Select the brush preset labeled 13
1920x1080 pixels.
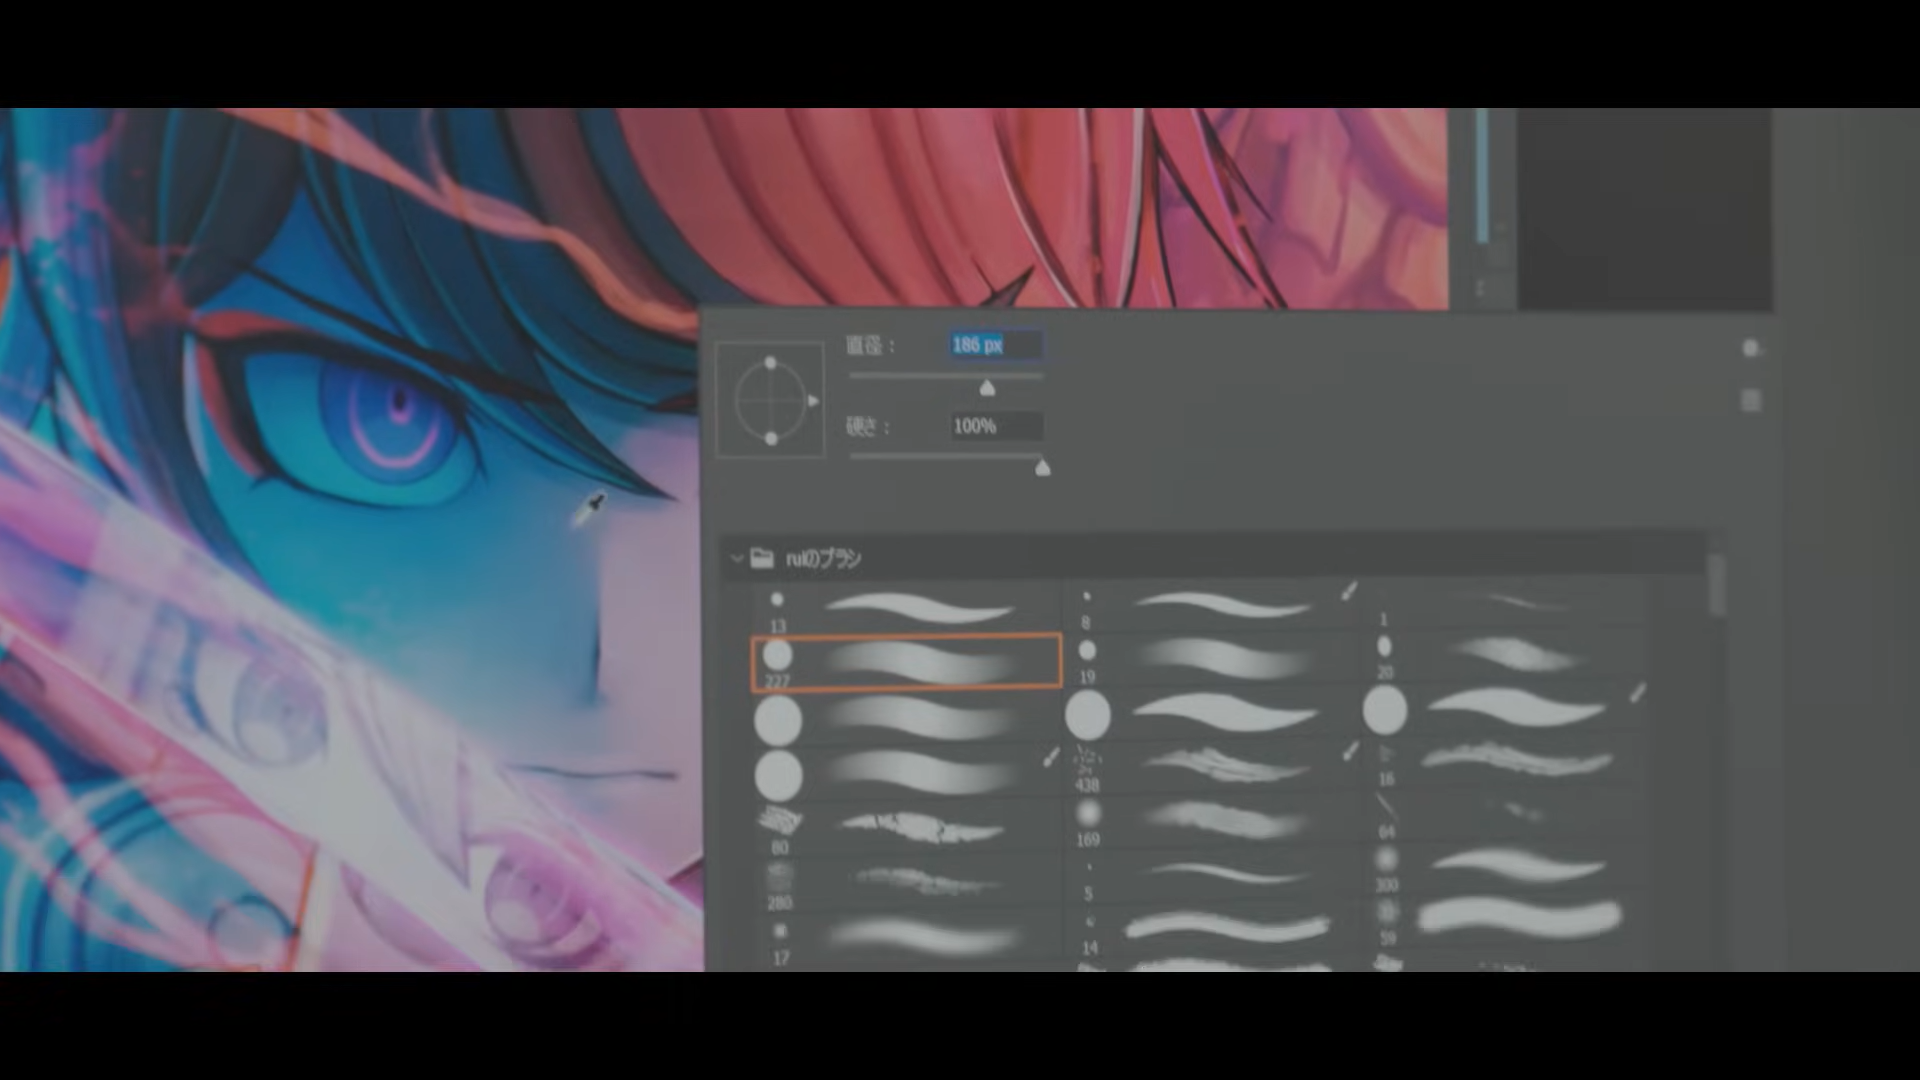point(906,608)
